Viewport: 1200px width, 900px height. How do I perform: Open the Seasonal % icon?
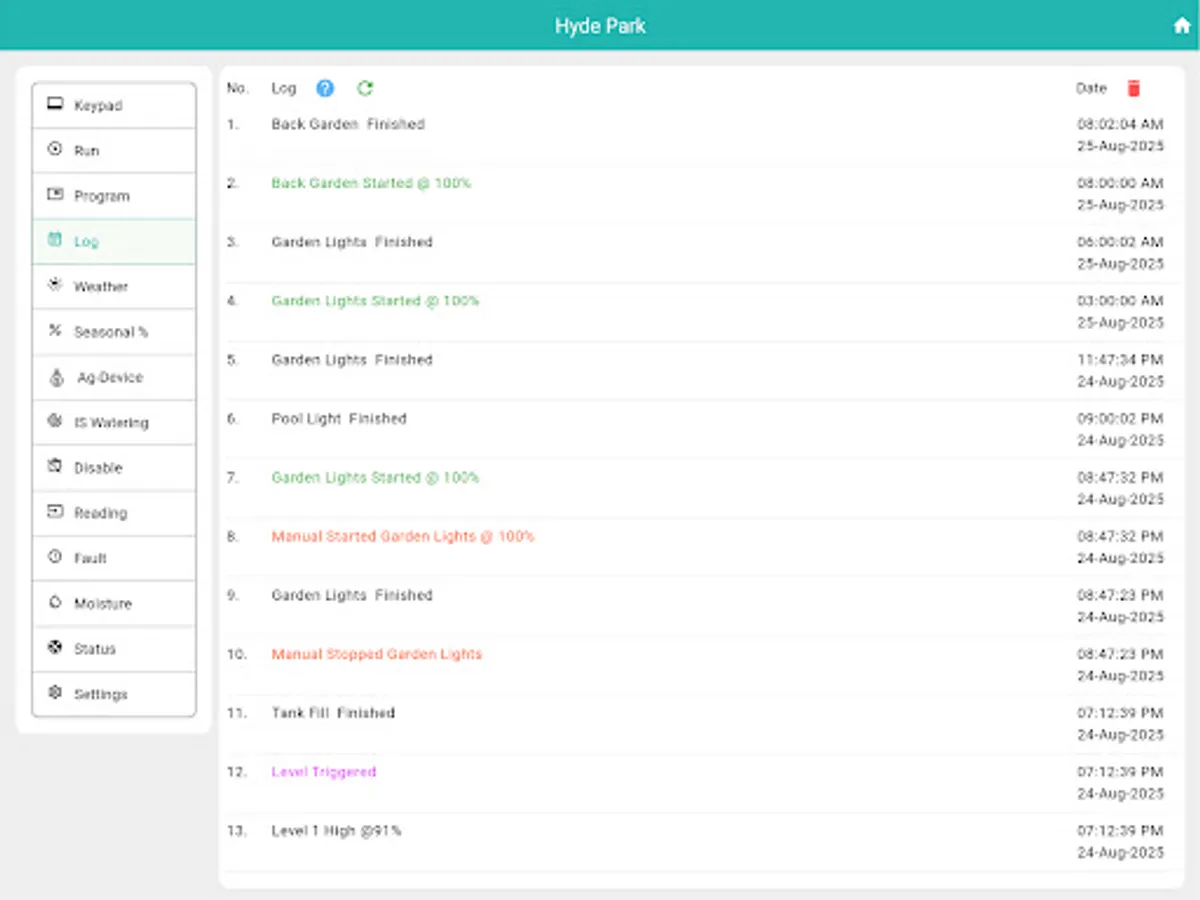pyautogui.click(x=55, y=331)
